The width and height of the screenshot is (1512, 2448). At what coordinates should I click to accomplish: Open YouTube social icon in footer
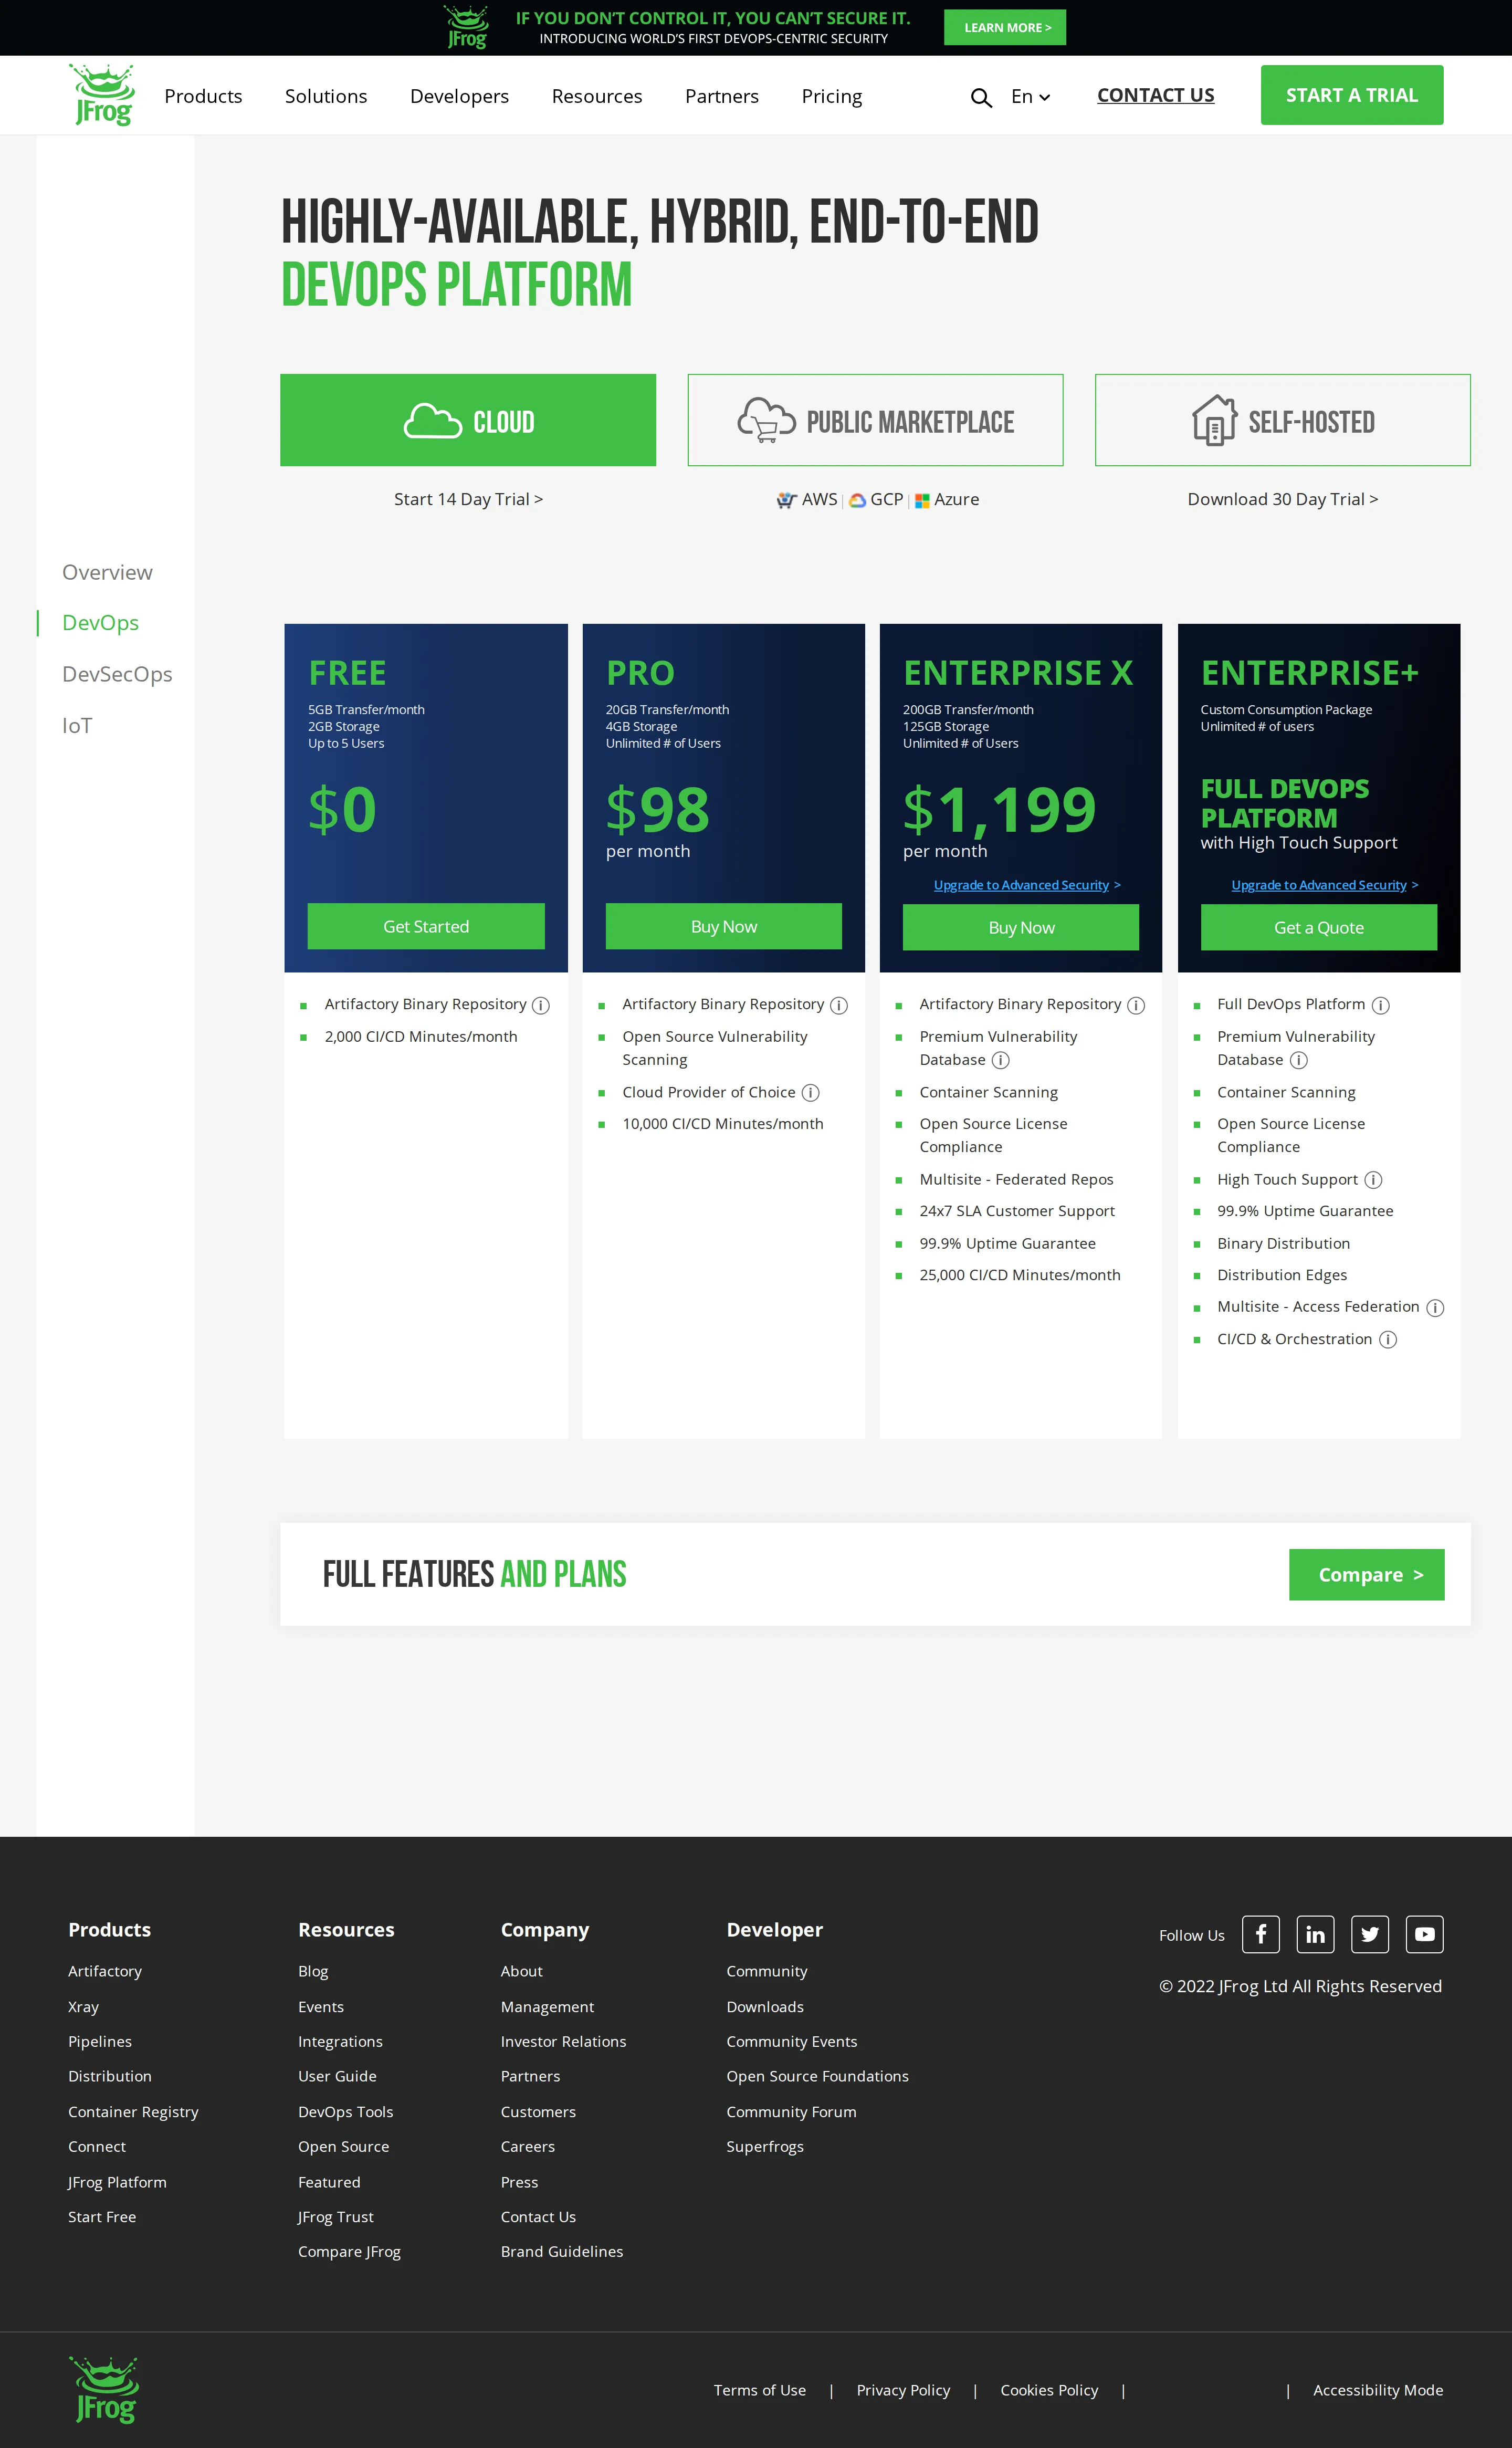pyautogui.click(x=1424, y=1934)
